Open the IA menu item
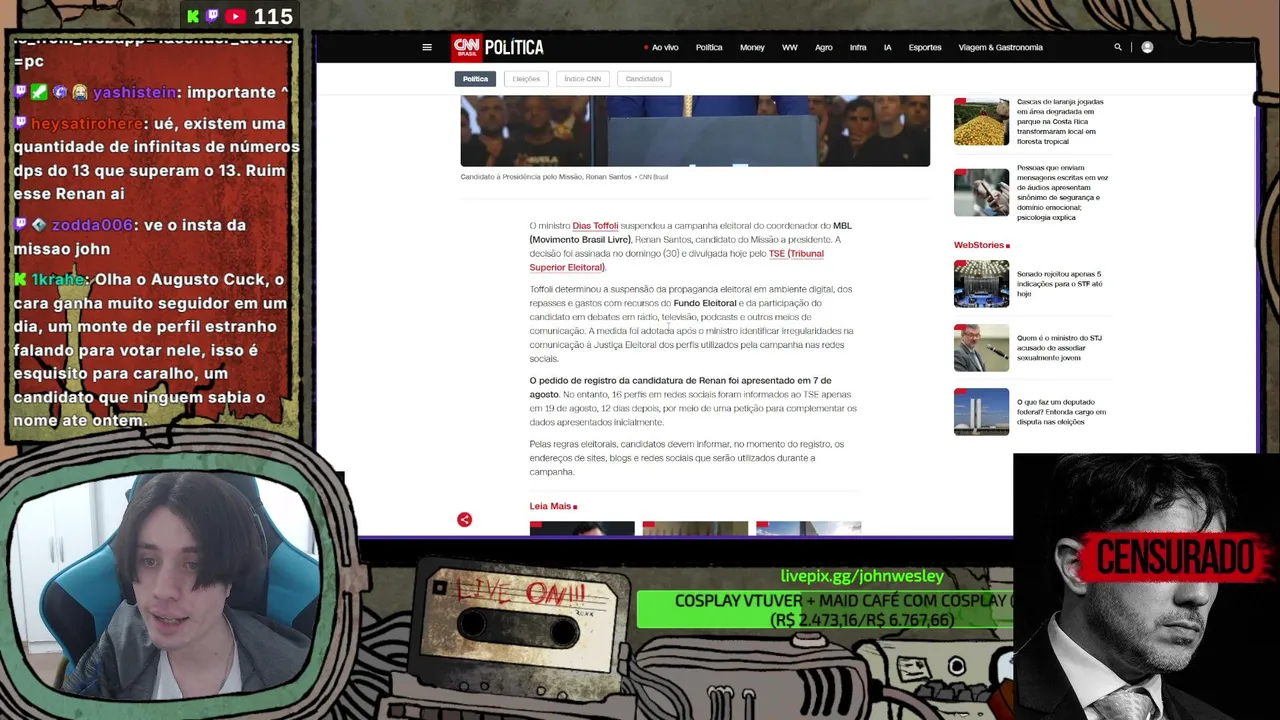 887,47
